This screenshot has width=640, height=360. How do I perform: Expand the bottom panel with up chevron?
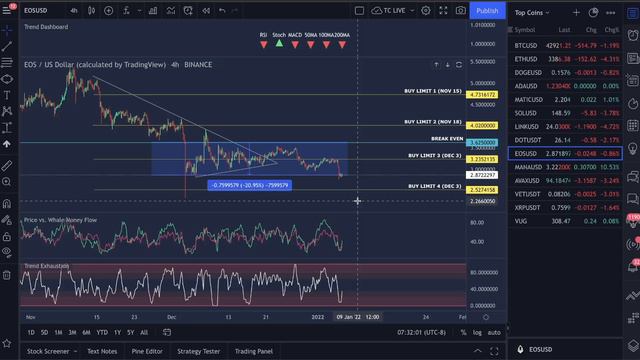[x=477, y=351]
